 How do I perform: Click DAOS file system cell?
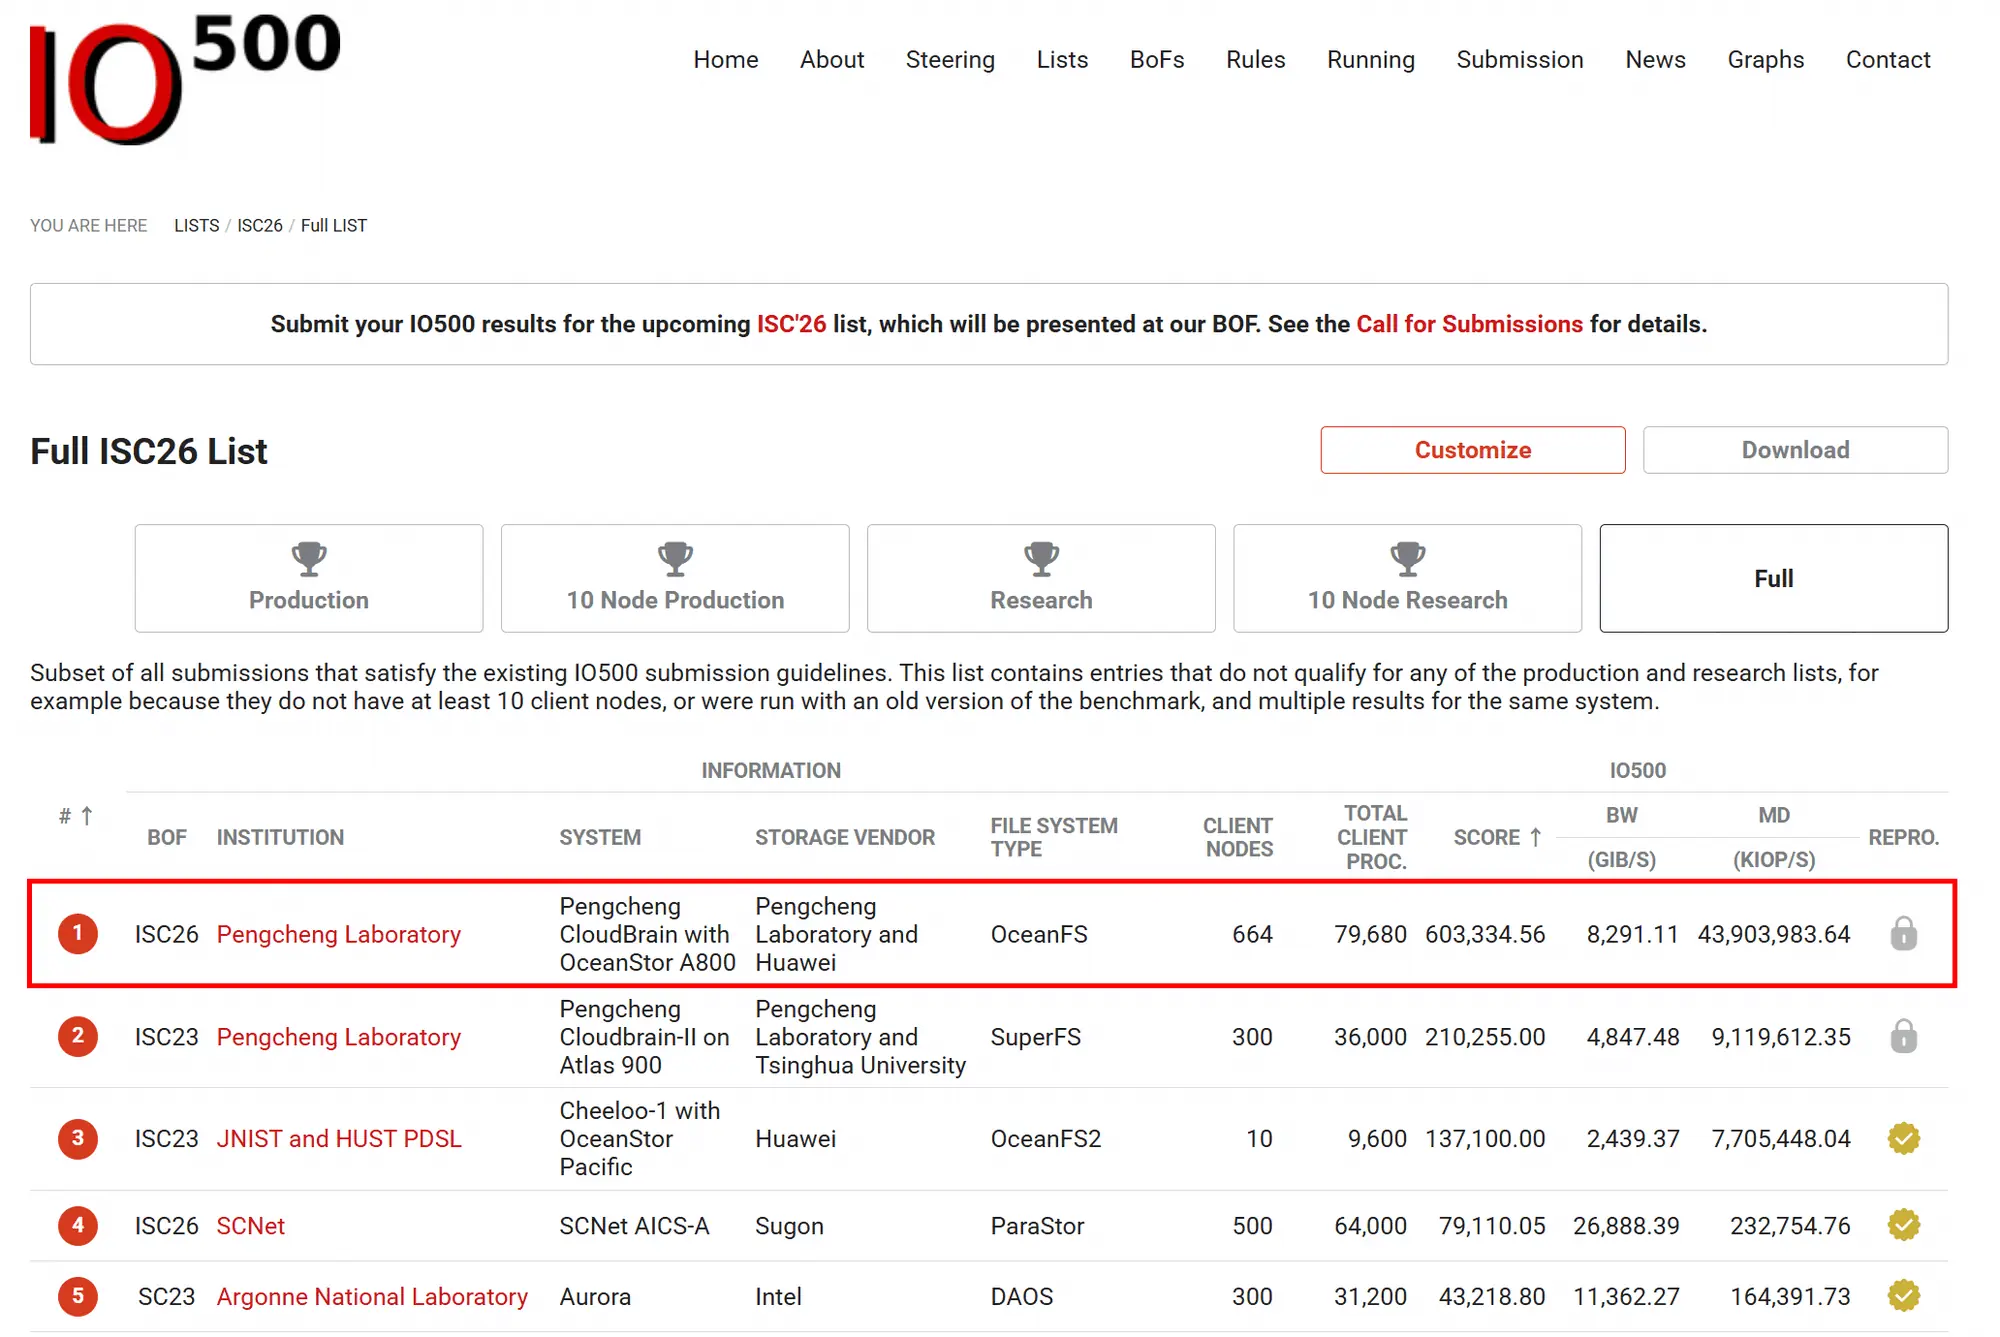[1022, 1296]
